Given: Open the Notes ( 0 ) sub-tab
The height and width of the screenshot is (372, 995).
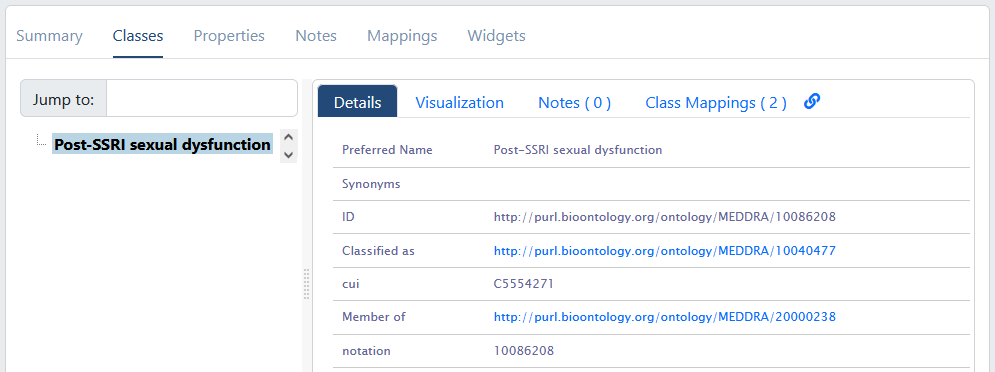Looking at the screenshot, I should (x=574, y=102).
